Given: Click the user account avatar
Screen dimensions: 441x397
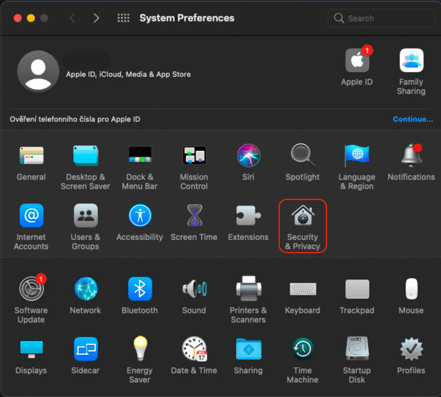Looking at the screenshot, I should tap(38, 71).
